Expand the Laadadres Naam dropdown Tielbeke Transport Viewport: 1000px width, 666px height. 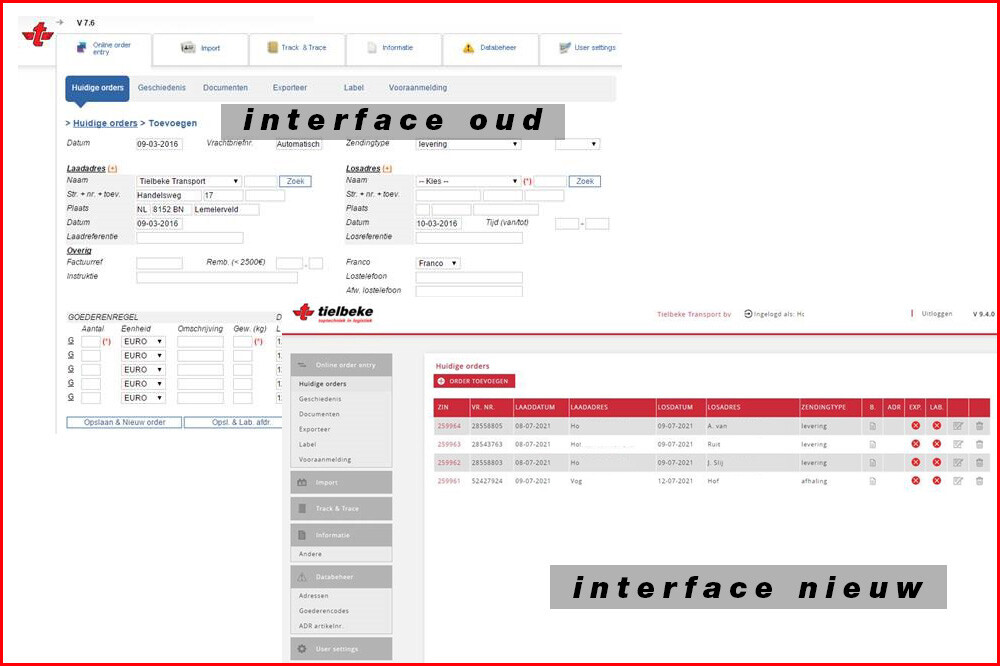[189, 181]
